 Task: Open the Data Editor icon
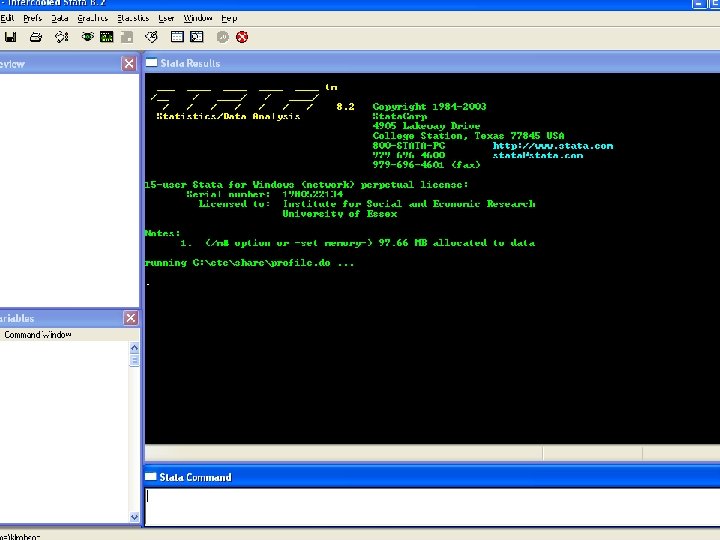tap(177, 37)
